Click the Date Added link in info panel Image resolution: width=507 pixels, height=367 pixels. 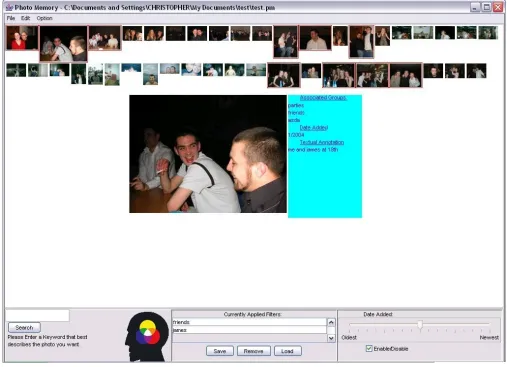(314, 128)
